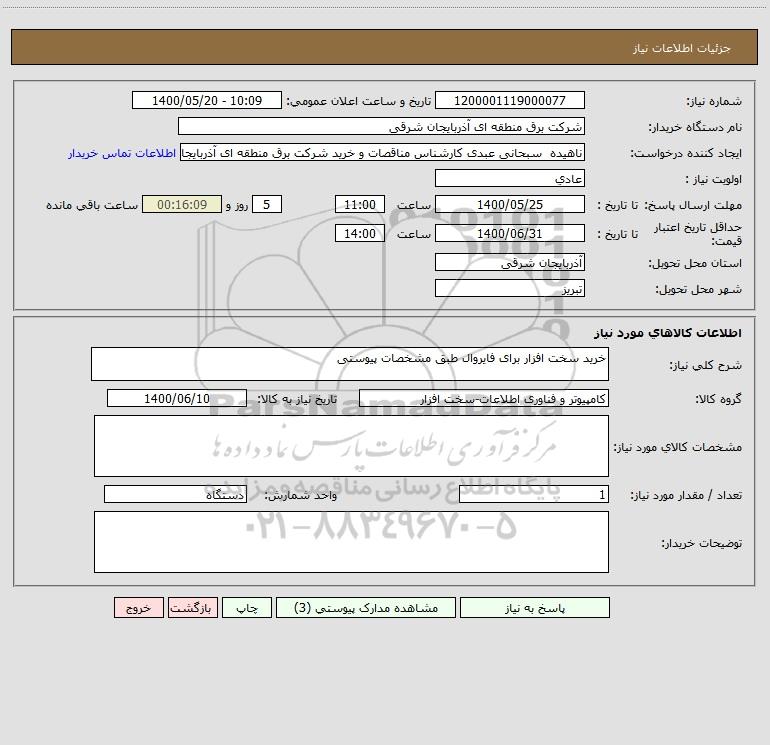Click the مشخصات کالای مورد نیاز text area

point(351,446)
